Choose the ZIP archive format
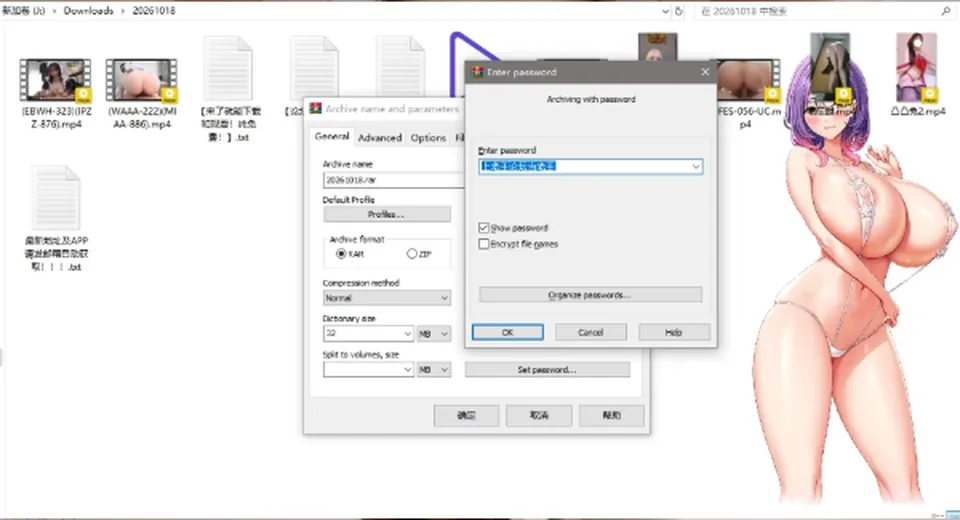Viewport: 960px width, 520px height. pos(412,254)
